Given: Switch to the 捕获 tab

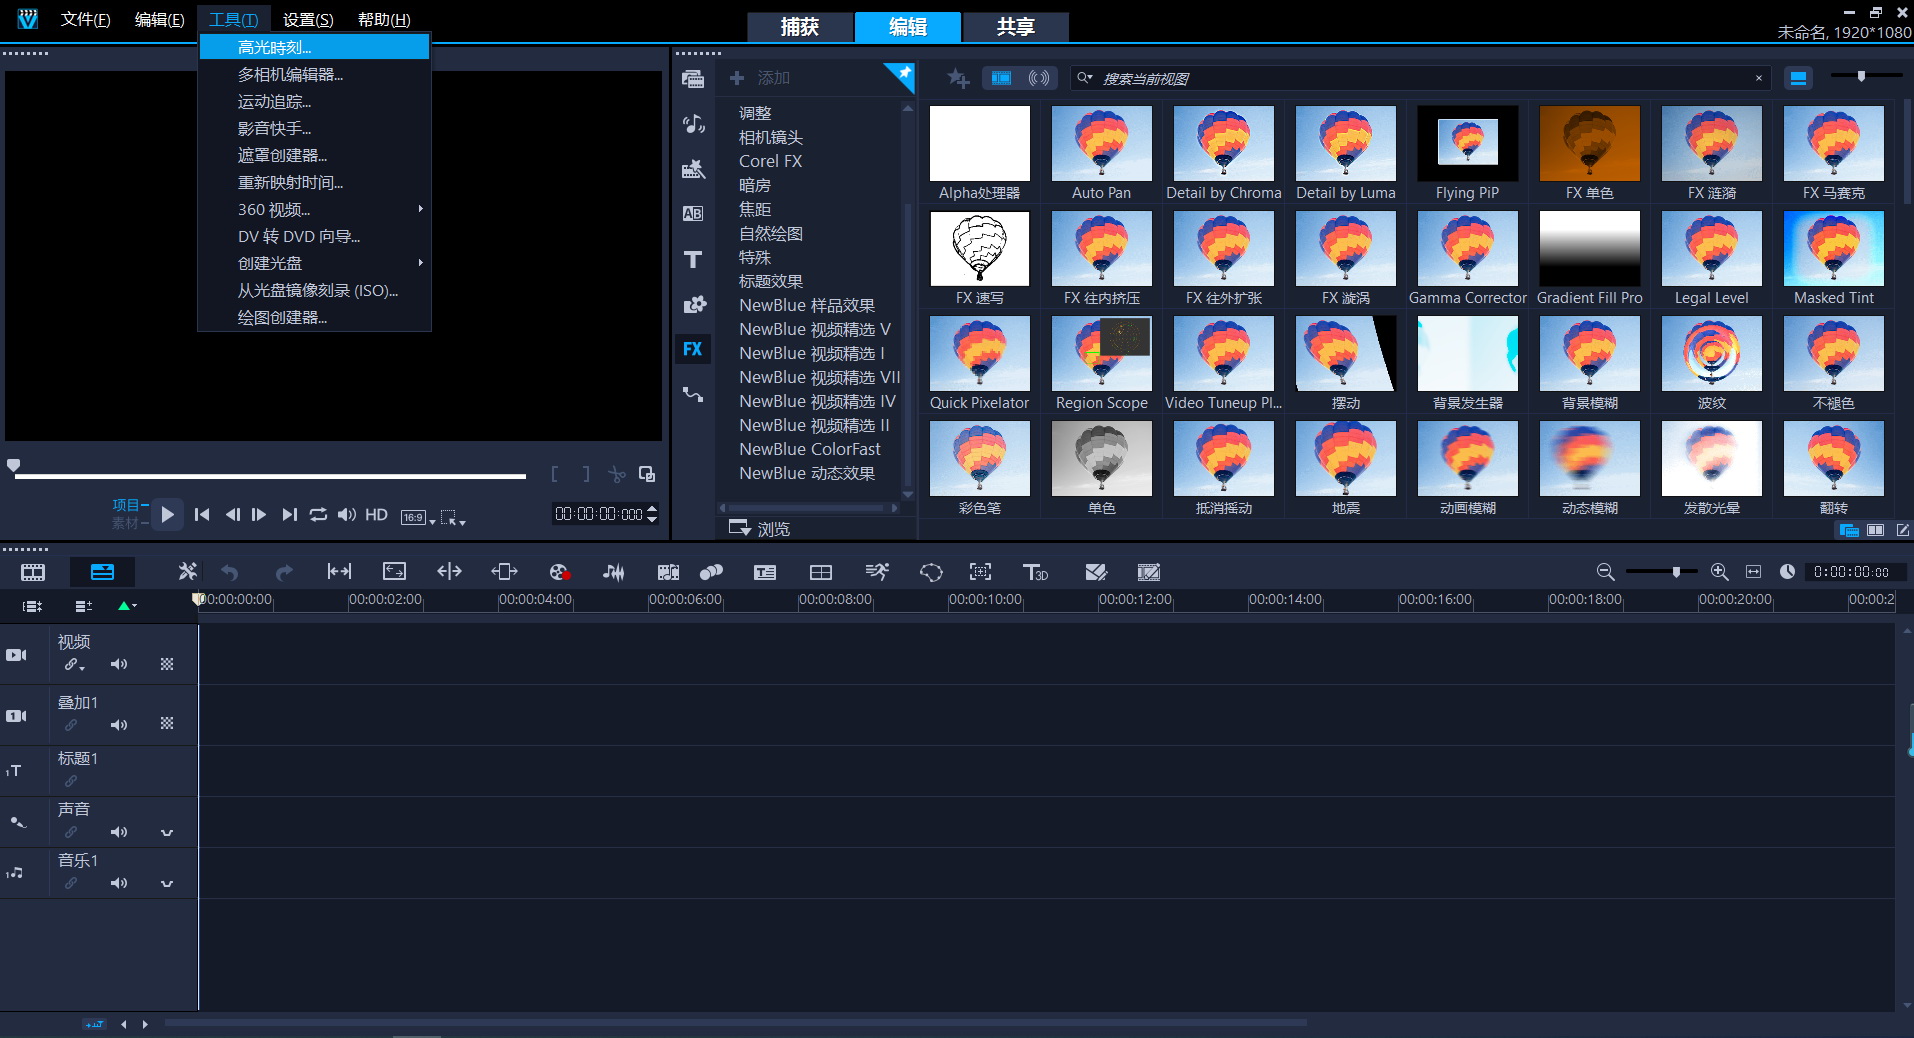Looking at the screenshot, I should [800, 27].
